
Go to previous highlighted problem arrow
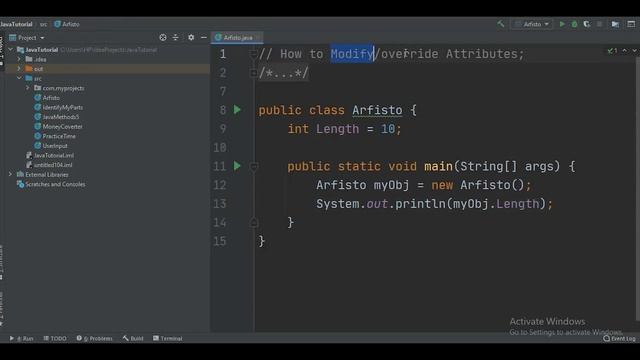pyautogui.click(x=624, y=51)
